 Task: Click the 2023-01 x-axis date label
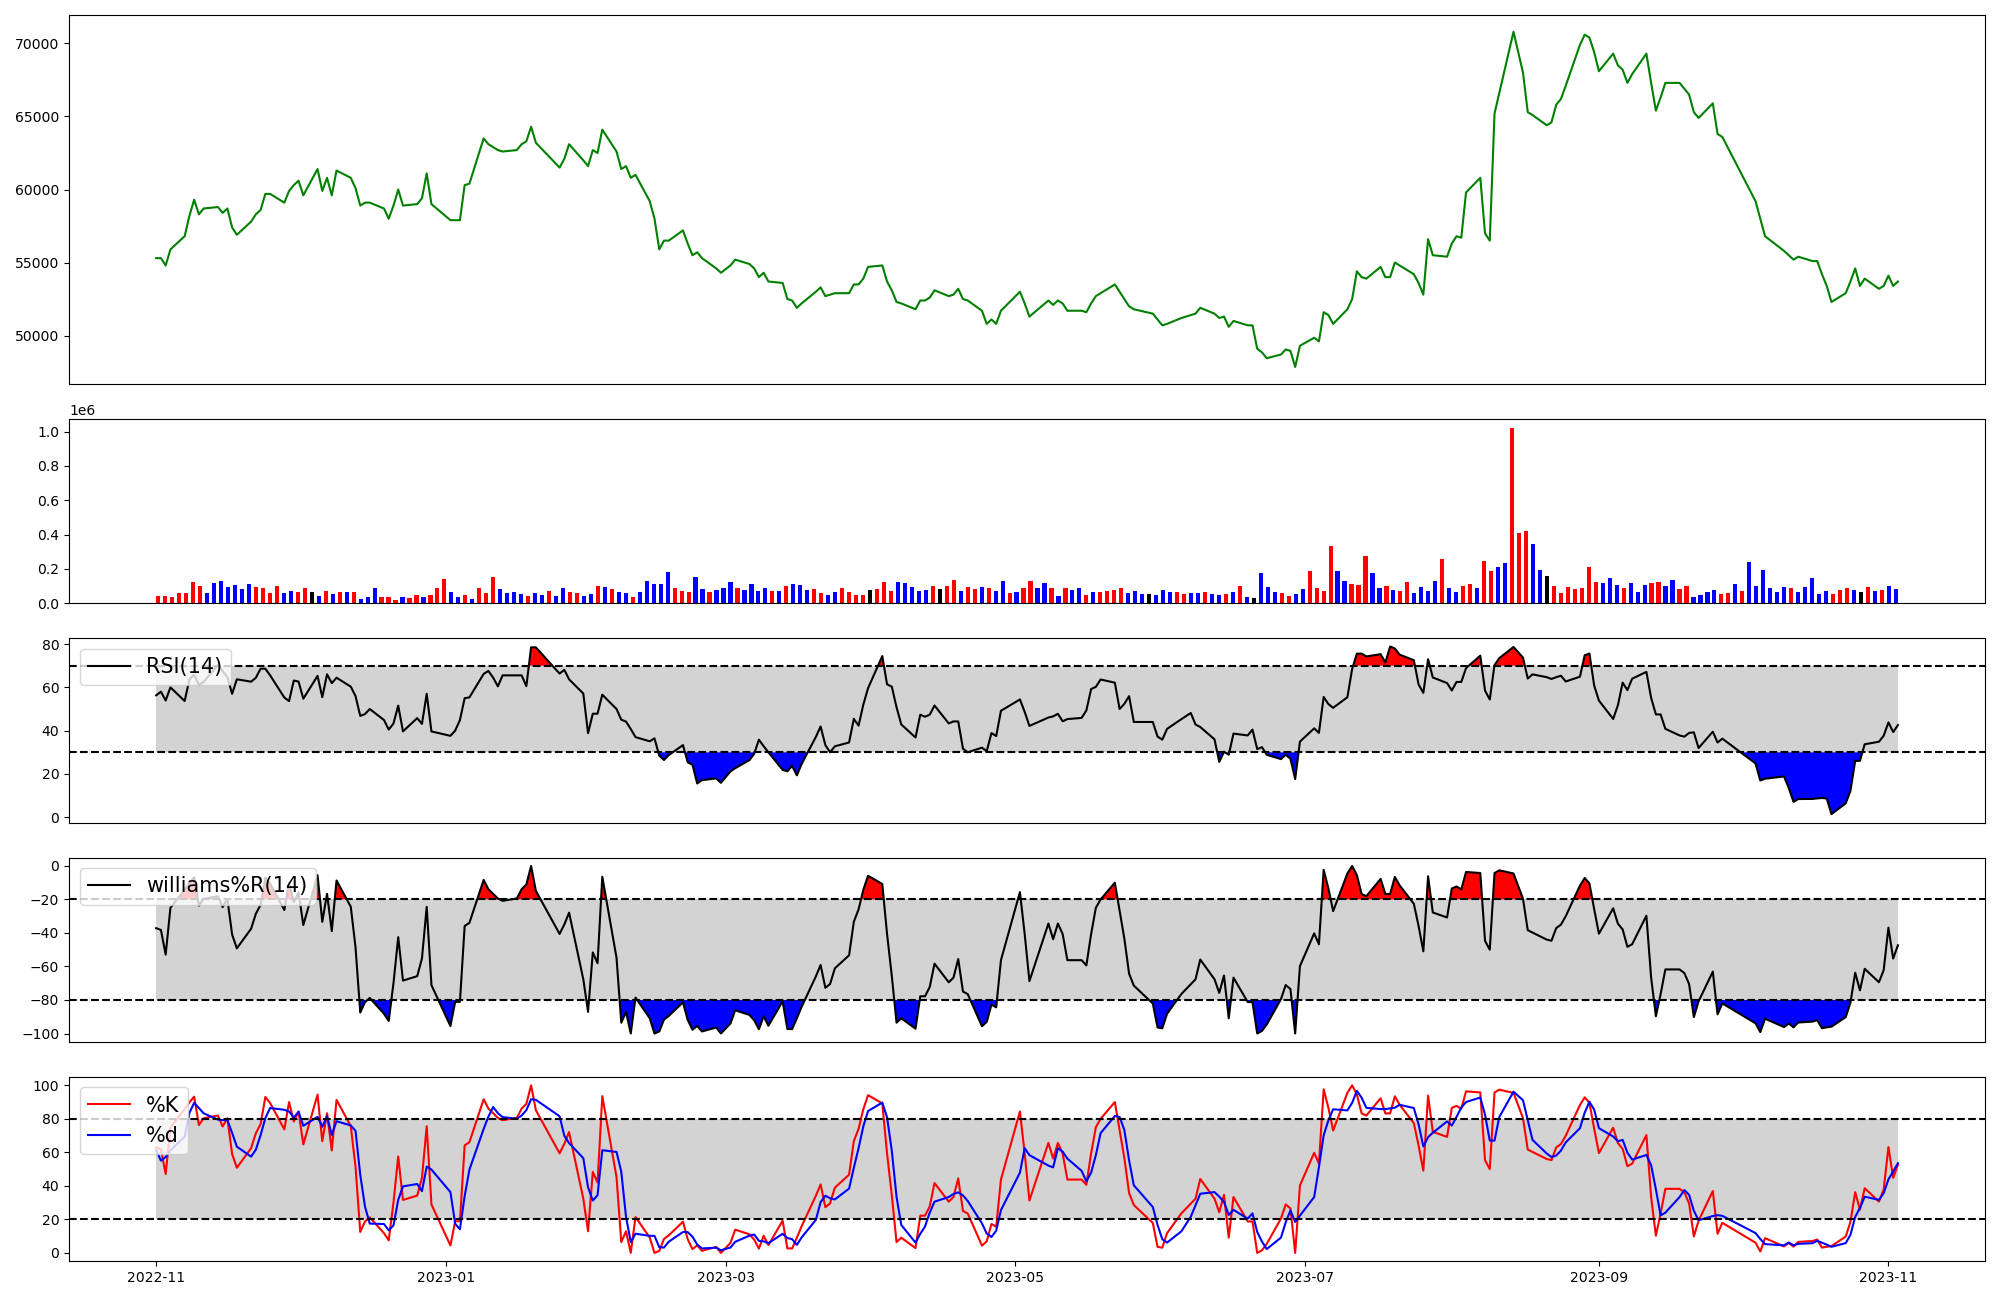(446, 1277)
